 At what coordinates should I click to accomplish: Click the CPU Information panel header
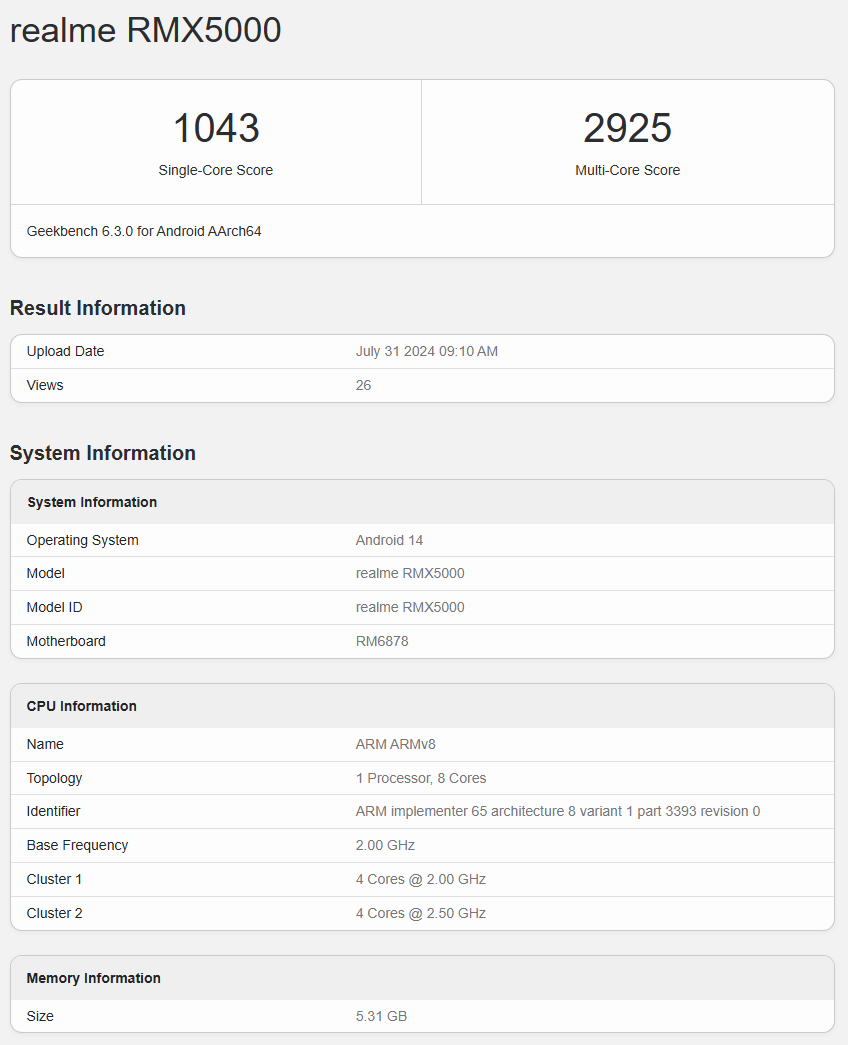coord(82,706)
